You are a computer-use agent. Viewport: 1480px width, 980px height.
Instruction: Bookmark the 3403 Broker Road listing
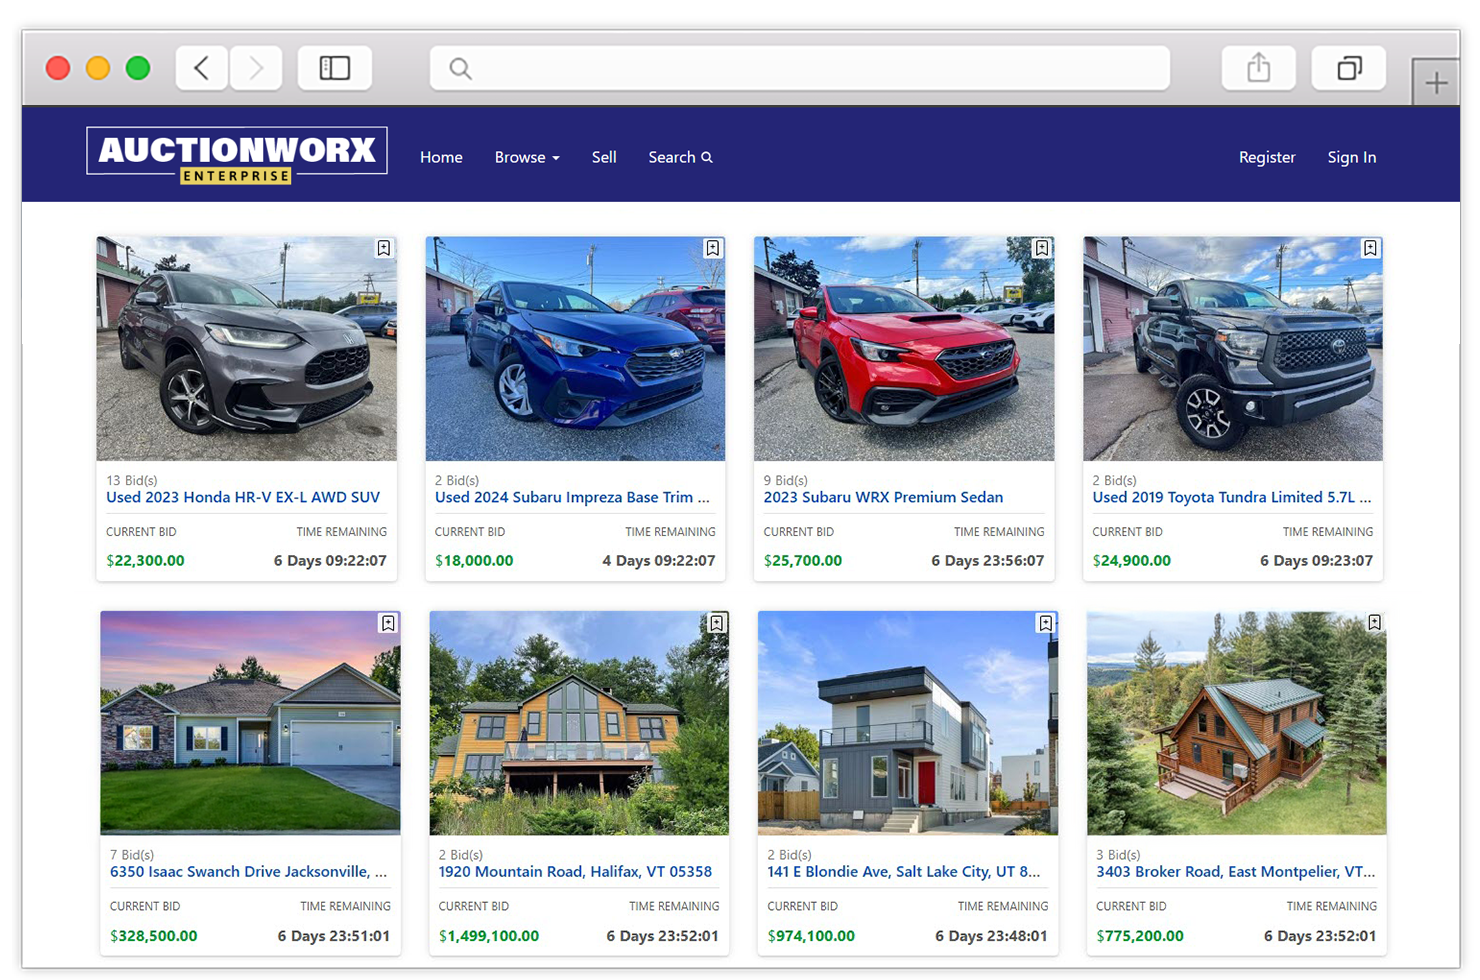point(1375,622)
